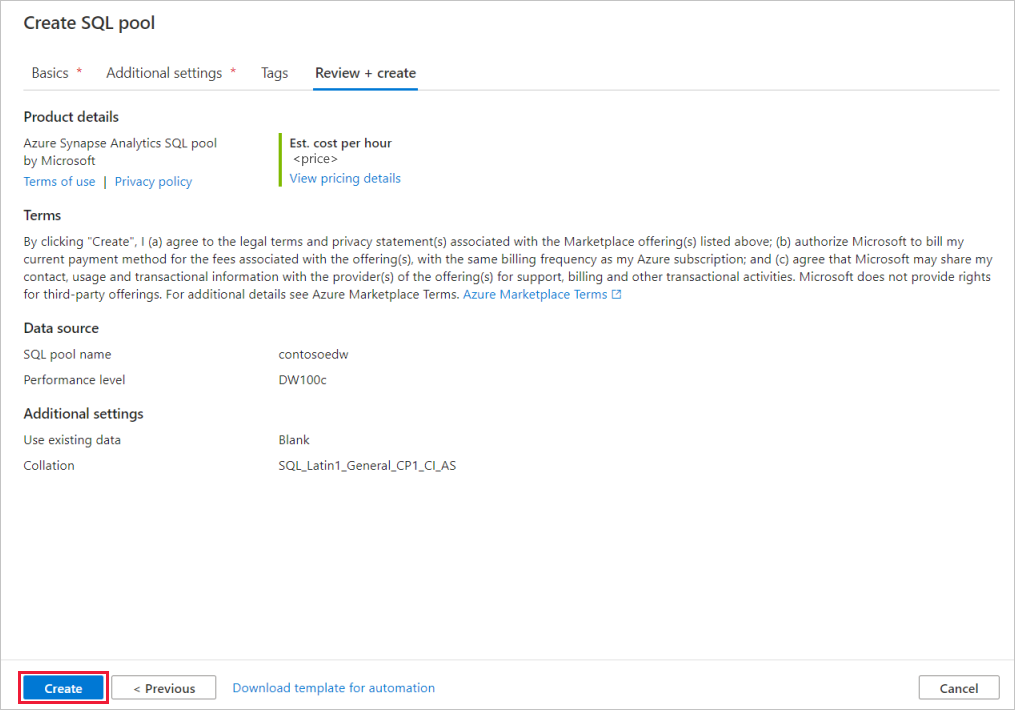This screenshot has width=1015, height=710.
Task: Switch to the Basics tab
Action: (x=50, y=72)
